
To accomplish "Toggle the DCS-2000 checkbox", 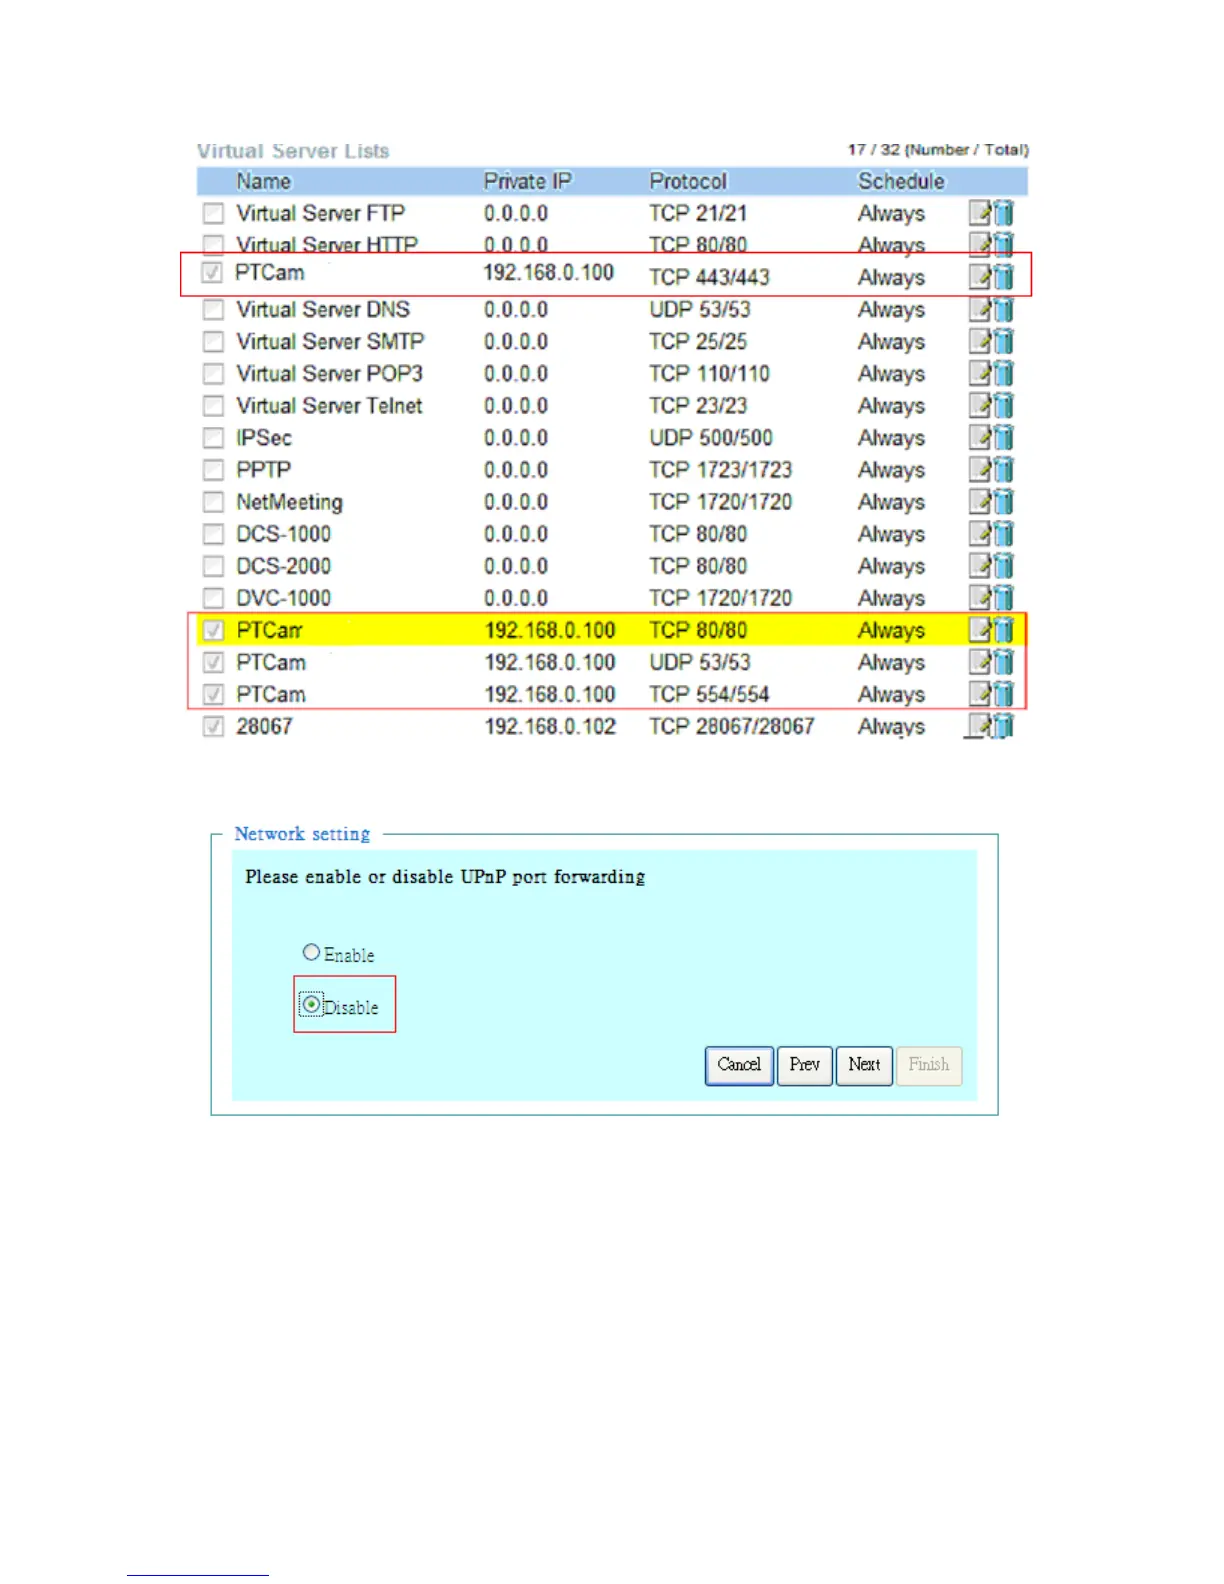I will click(x=213, y=565).
